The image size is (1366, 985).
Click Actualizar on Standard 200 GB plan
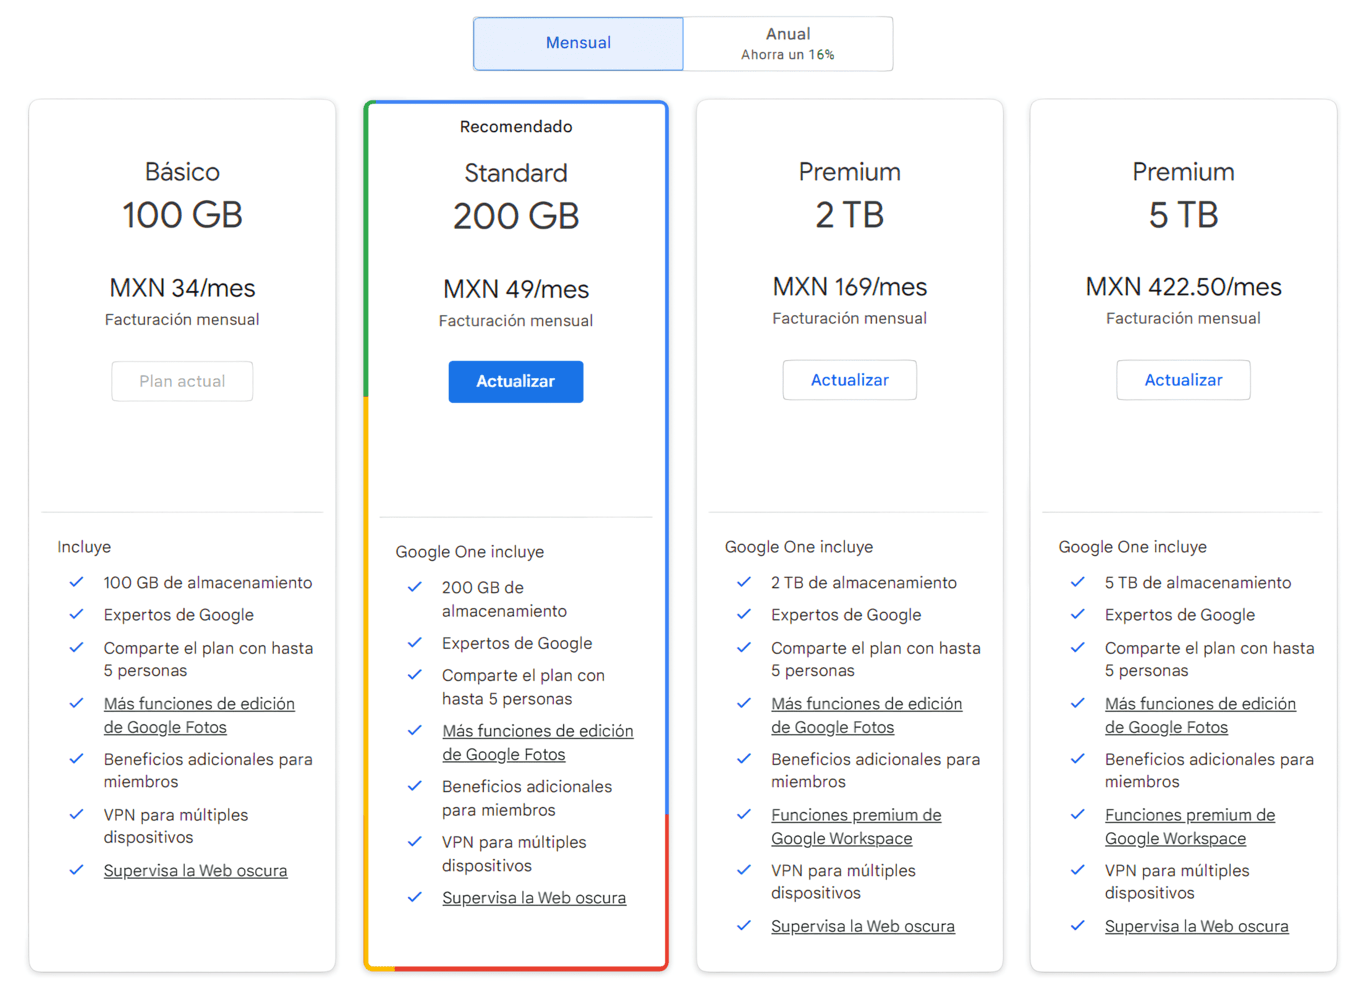click(x=516, y=382)
